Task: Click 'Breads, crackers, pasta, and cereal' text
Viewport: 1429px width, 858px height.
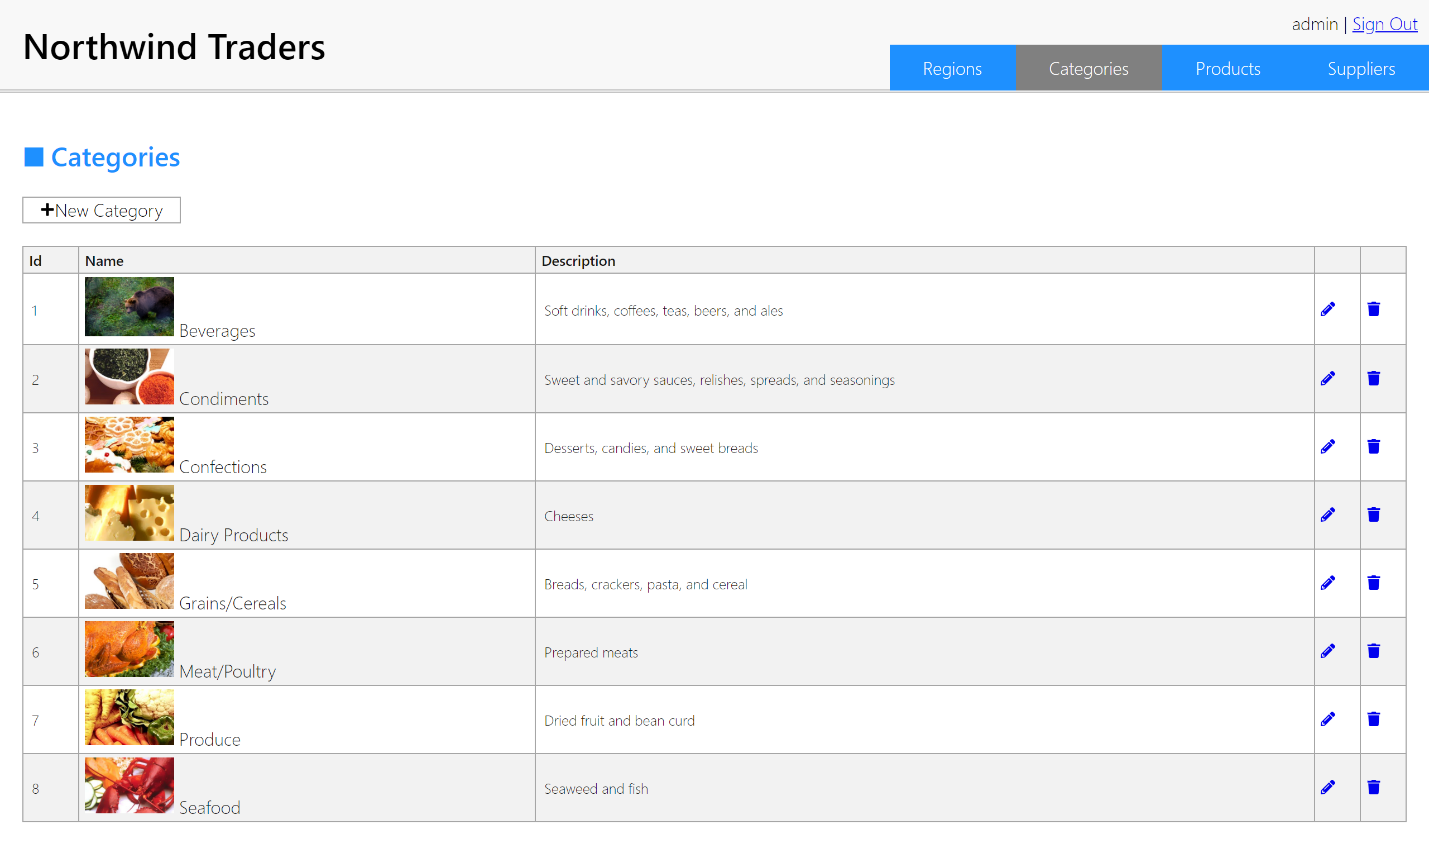Action: coord(646,584)
